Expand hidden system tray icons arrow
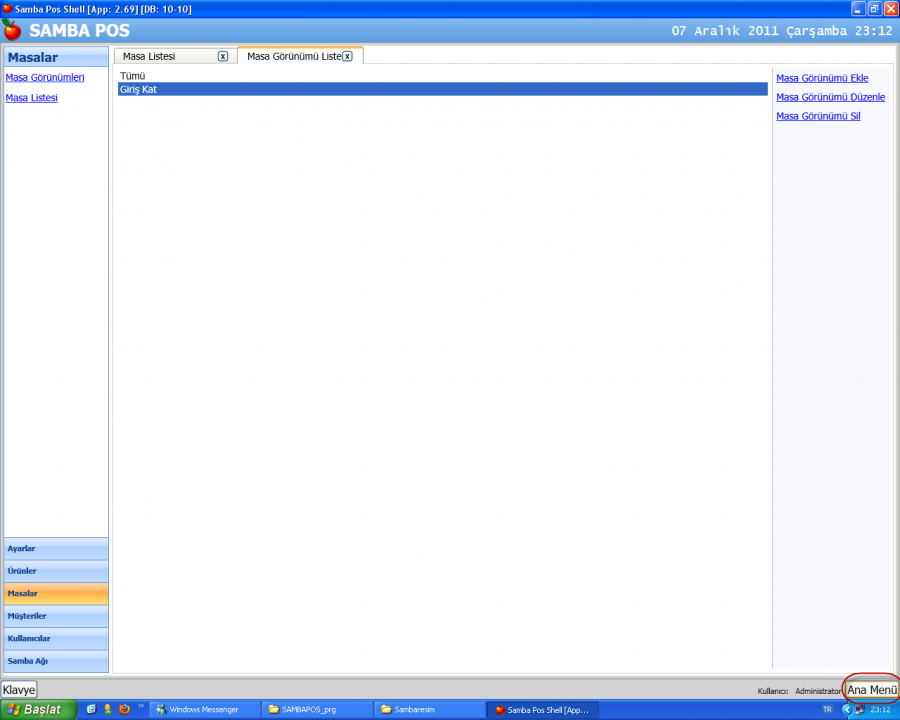 (x=846, y=710)
